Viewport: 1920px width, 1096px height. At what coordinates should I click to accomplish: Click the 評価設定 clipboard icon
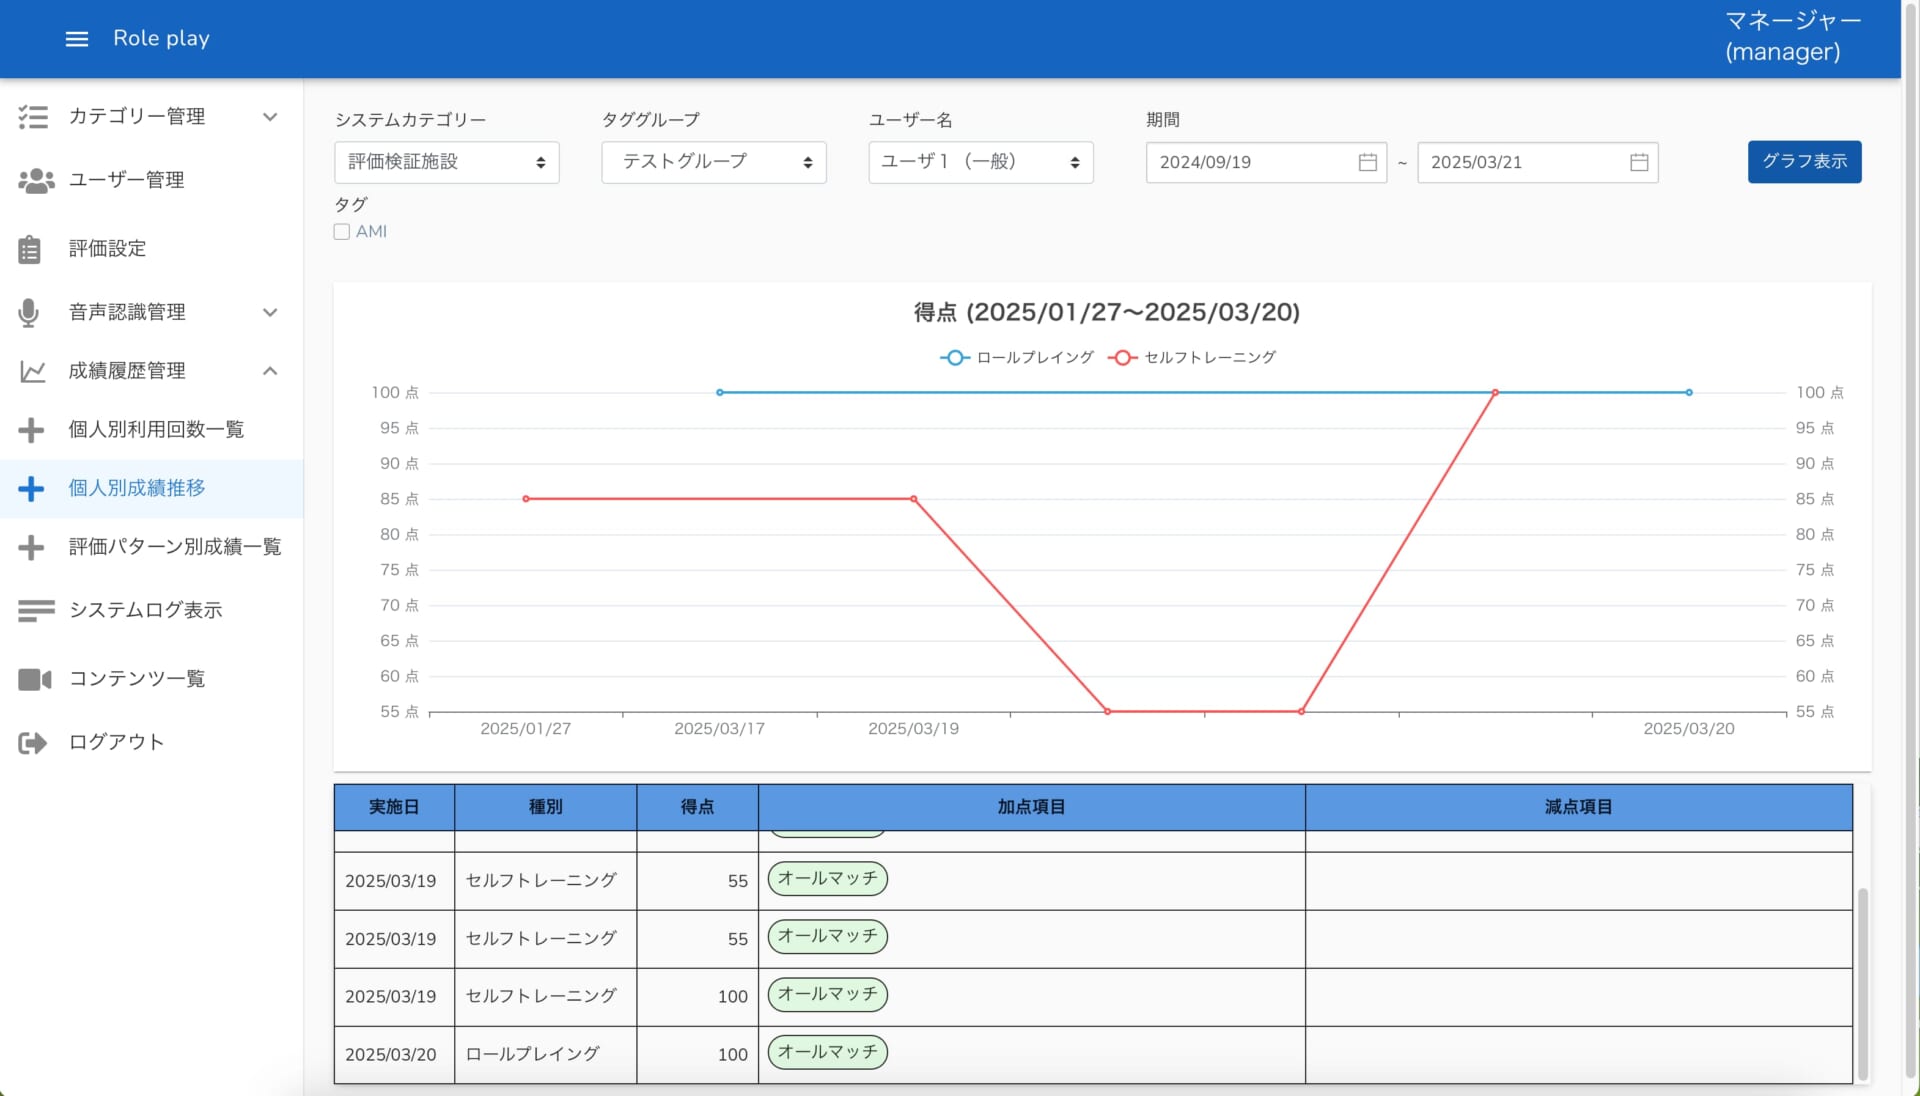29,248
